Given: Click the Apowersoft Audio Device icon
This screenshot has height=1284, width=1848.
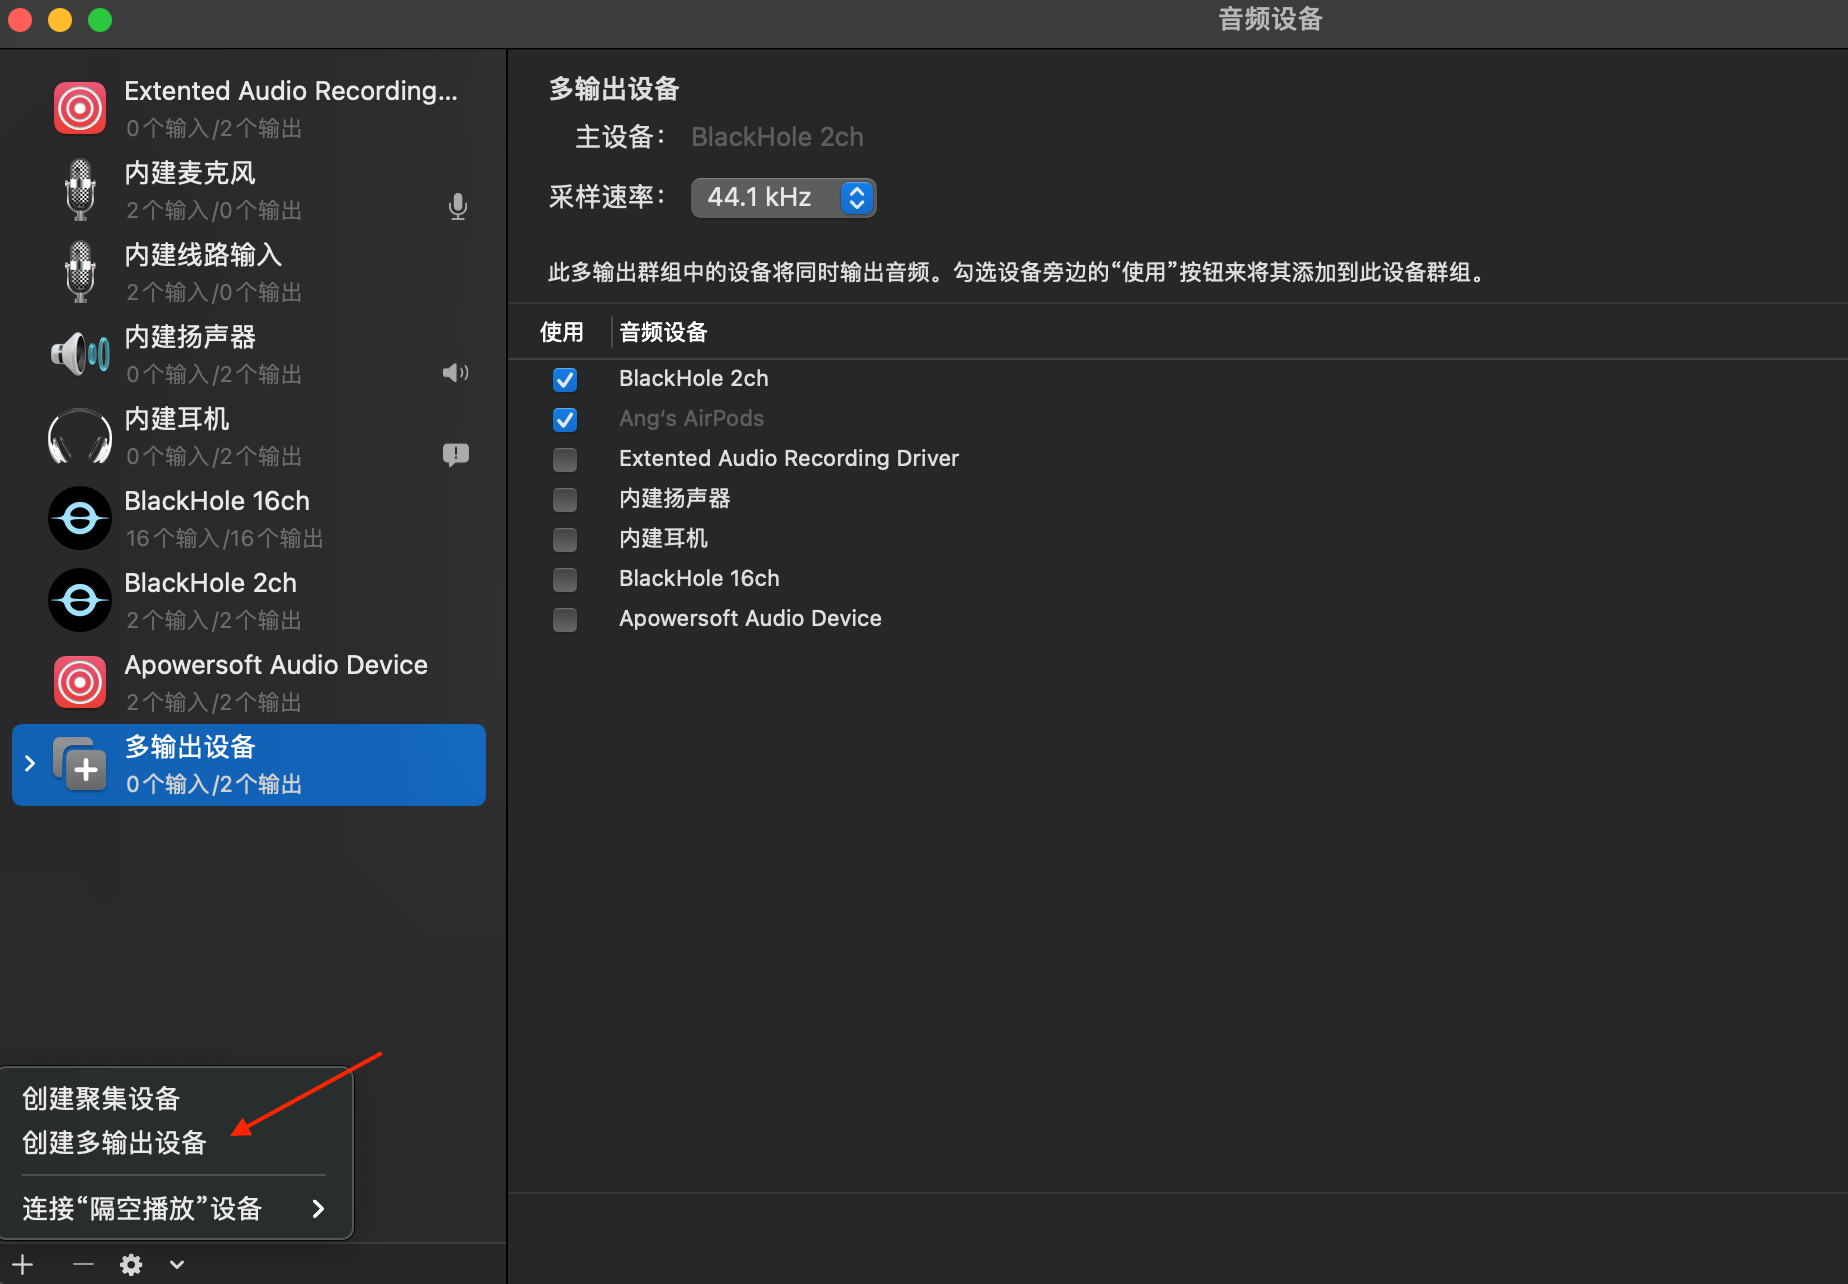Looking at the screenshot, I should (x=80, y=682).
